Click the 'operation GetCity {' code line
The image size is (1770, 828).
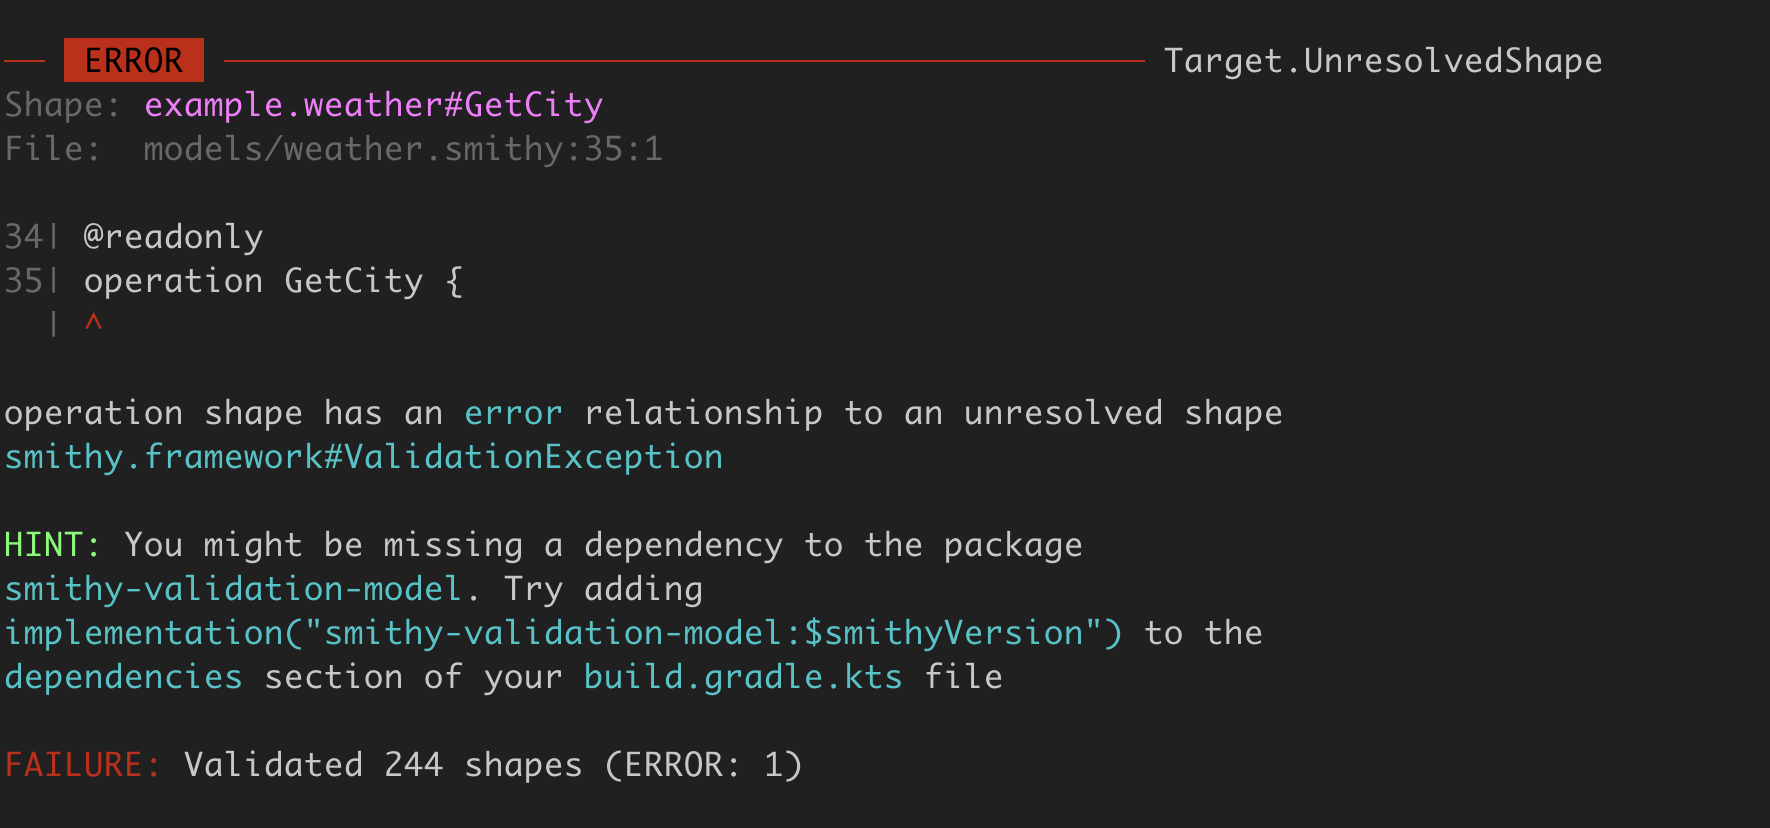tap(274, 281)
